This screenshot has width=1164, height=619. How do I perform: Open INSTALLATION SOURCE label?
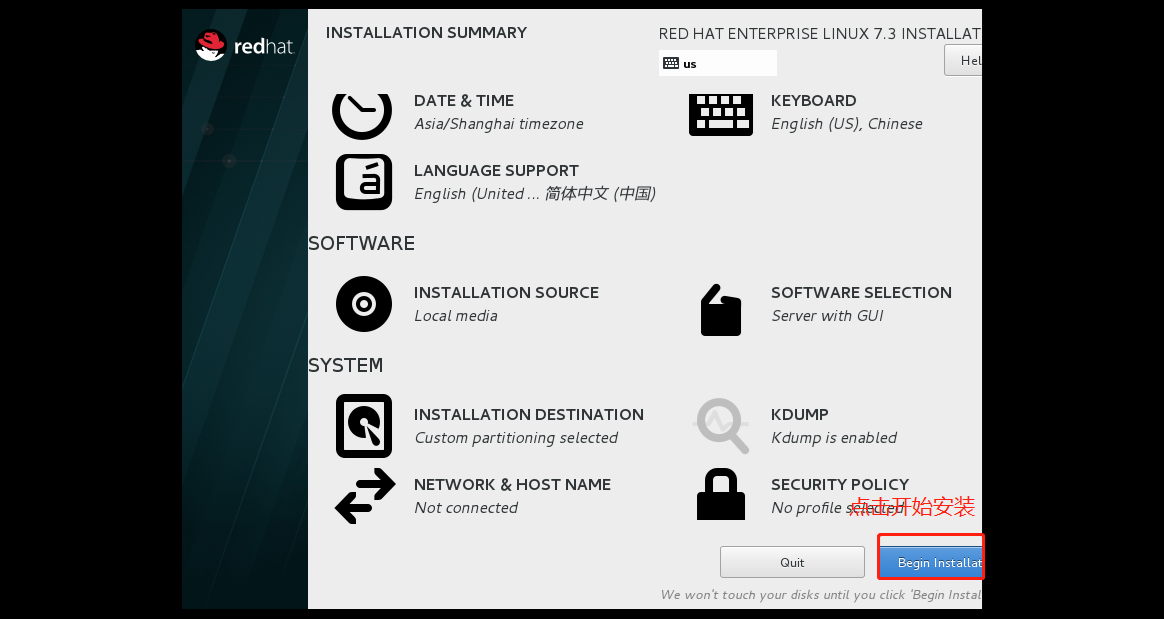point(506,292)
